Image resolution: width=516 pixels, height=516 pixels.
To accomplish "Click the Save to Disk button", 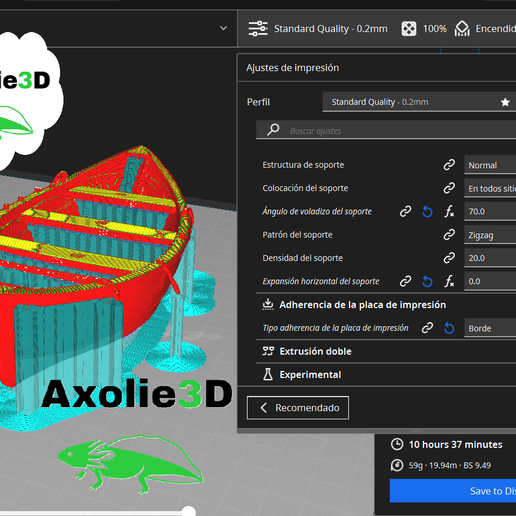I will [453, 491].
